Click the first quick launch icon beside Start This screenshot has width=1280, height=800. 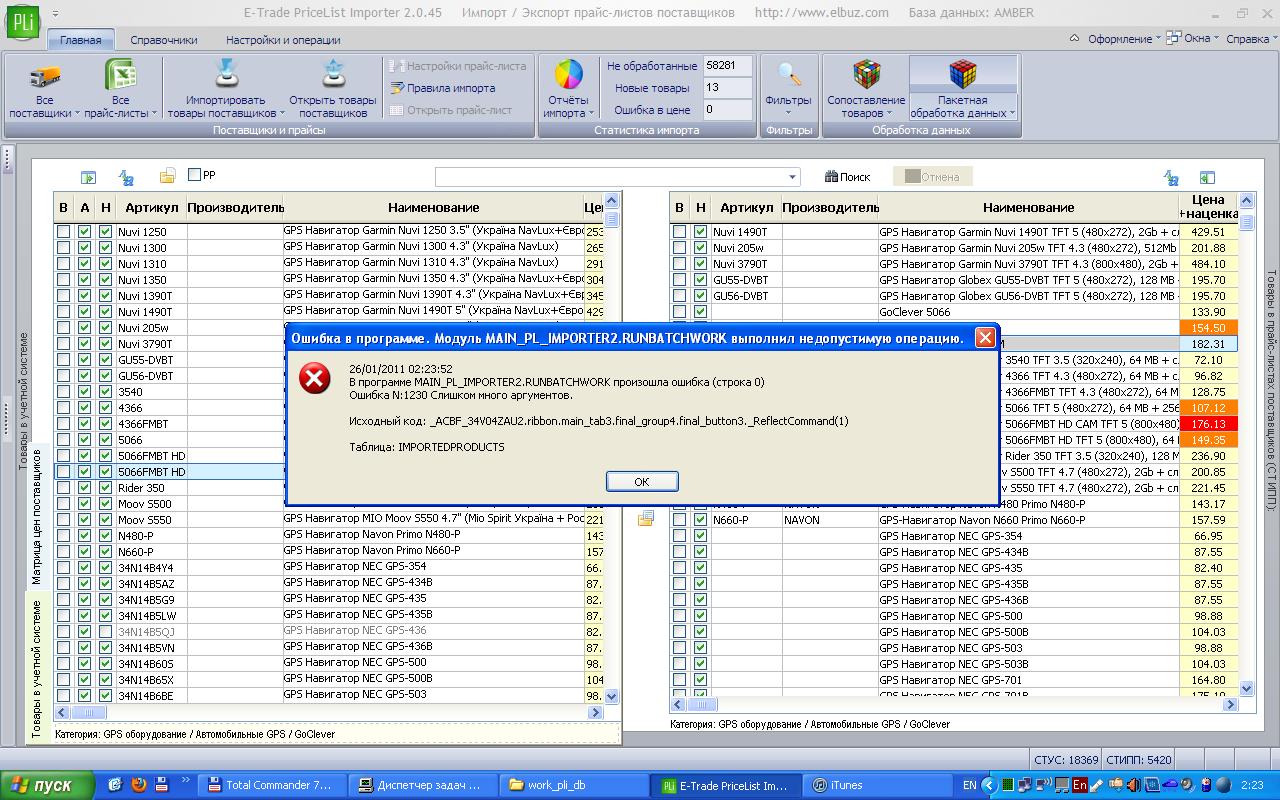114,785
